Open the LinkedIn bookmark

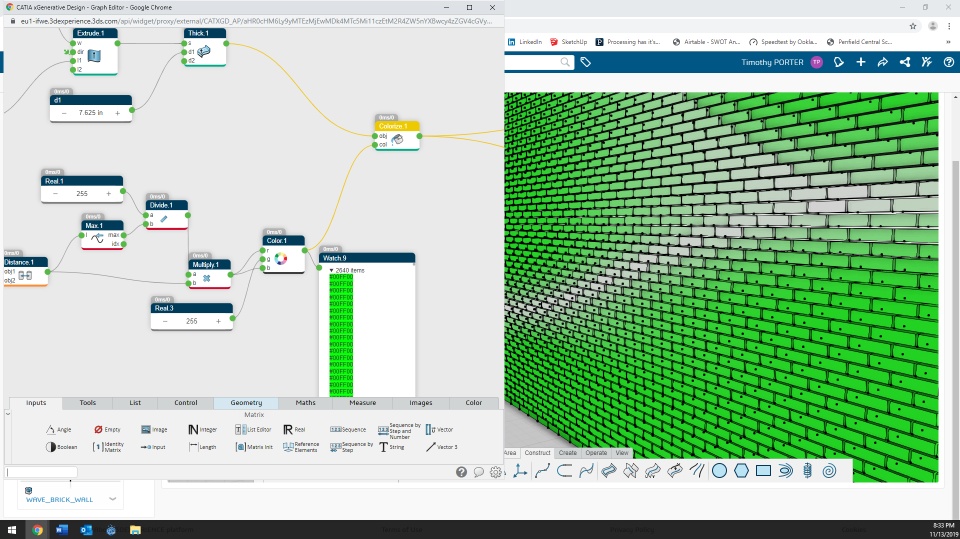(x=525, y=42)
